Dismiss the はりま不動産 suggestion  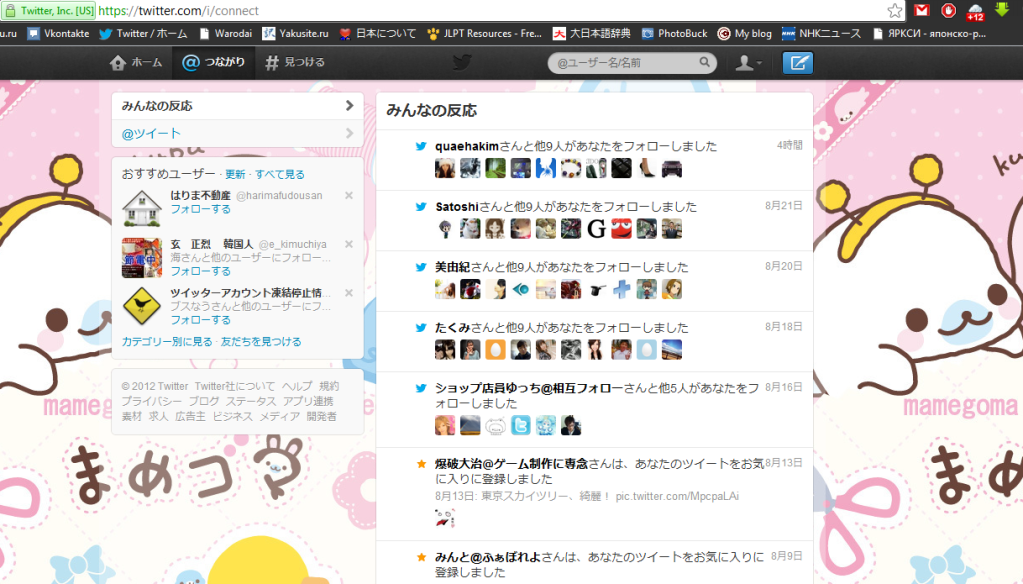(349, 195)
